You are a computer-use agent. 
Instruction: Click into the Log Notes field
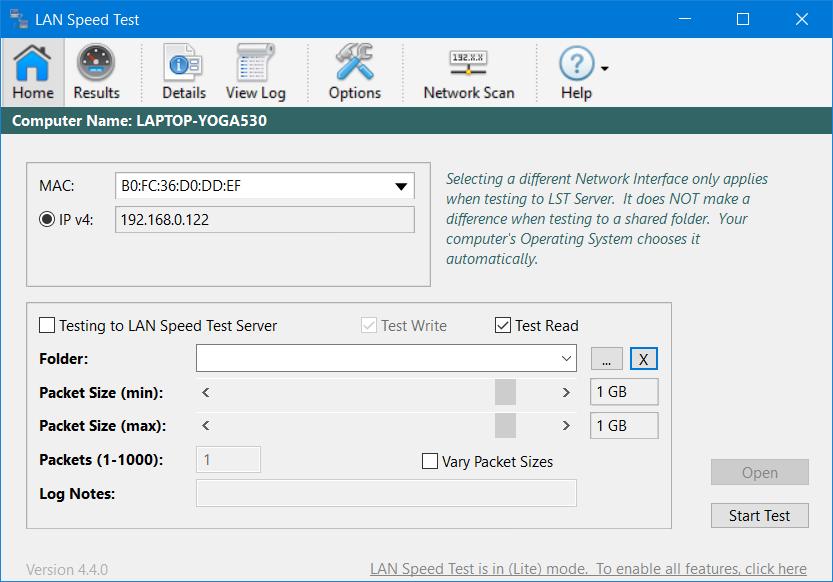point(386,493)
